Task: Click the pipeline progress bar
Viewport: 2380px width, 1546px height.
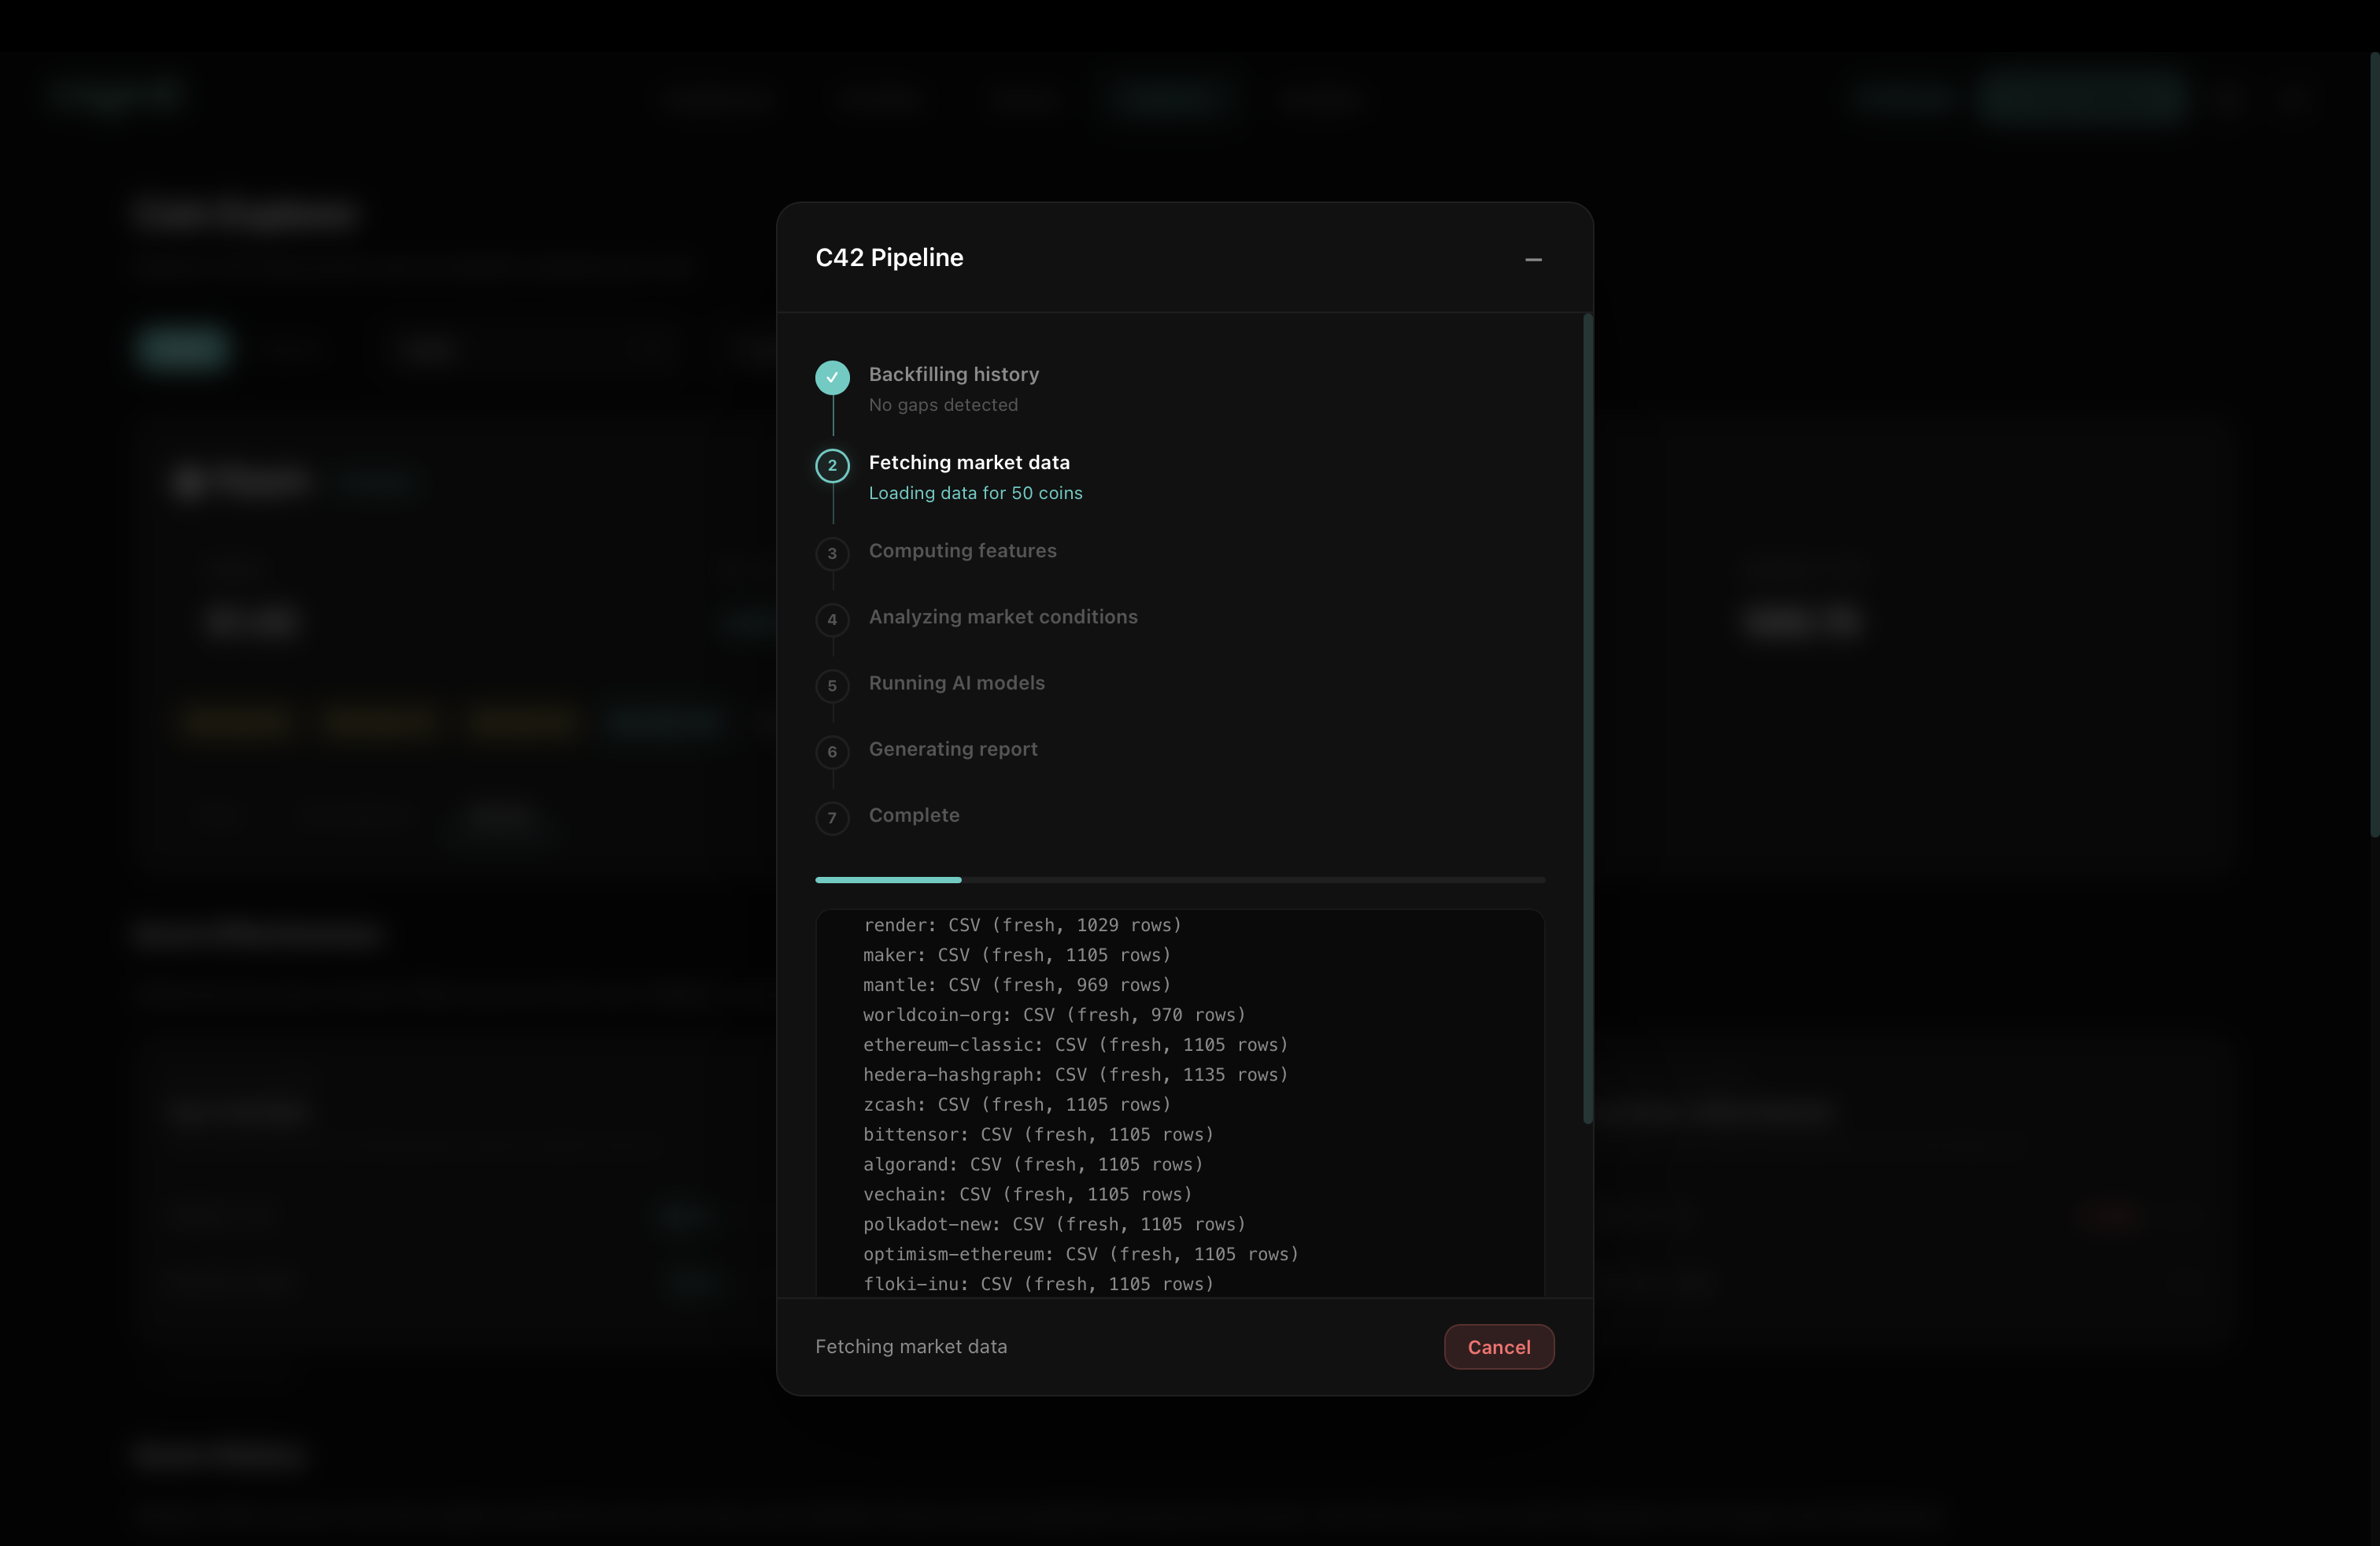Action: coord(1180,880)
